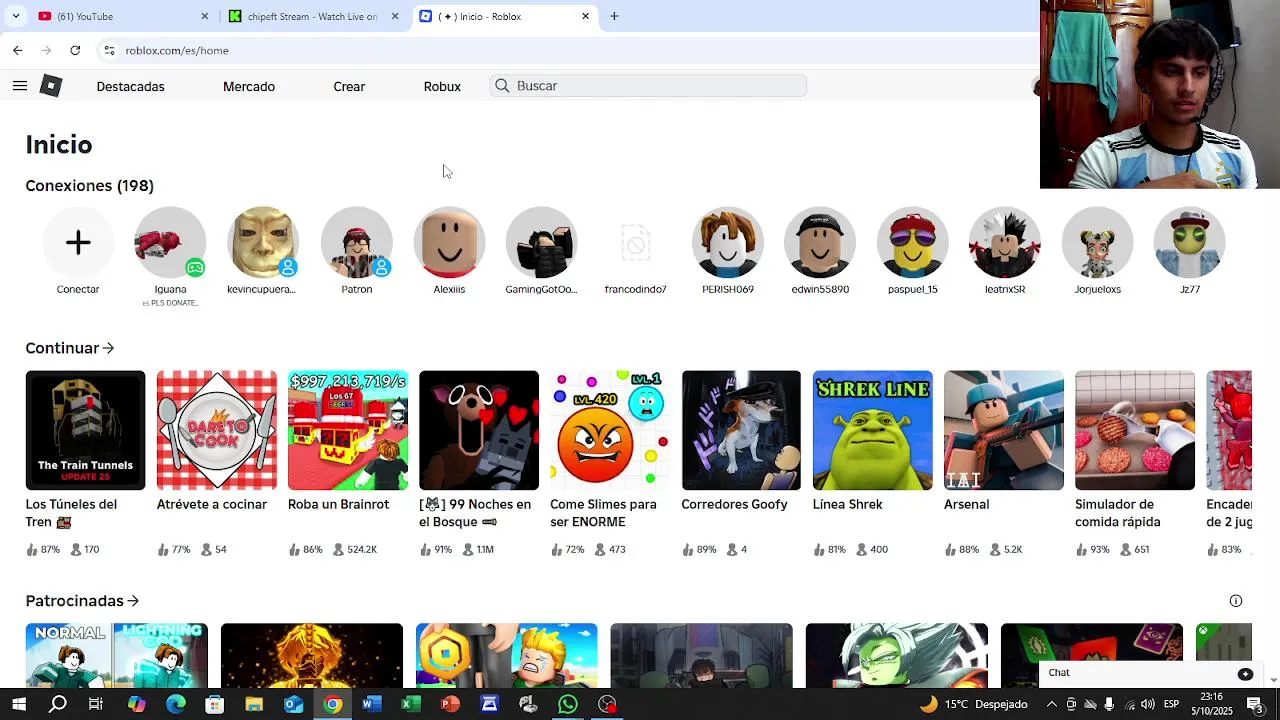1280x720 pixels.
Task: Open the Shrek Line game
Action: point(873,430)
